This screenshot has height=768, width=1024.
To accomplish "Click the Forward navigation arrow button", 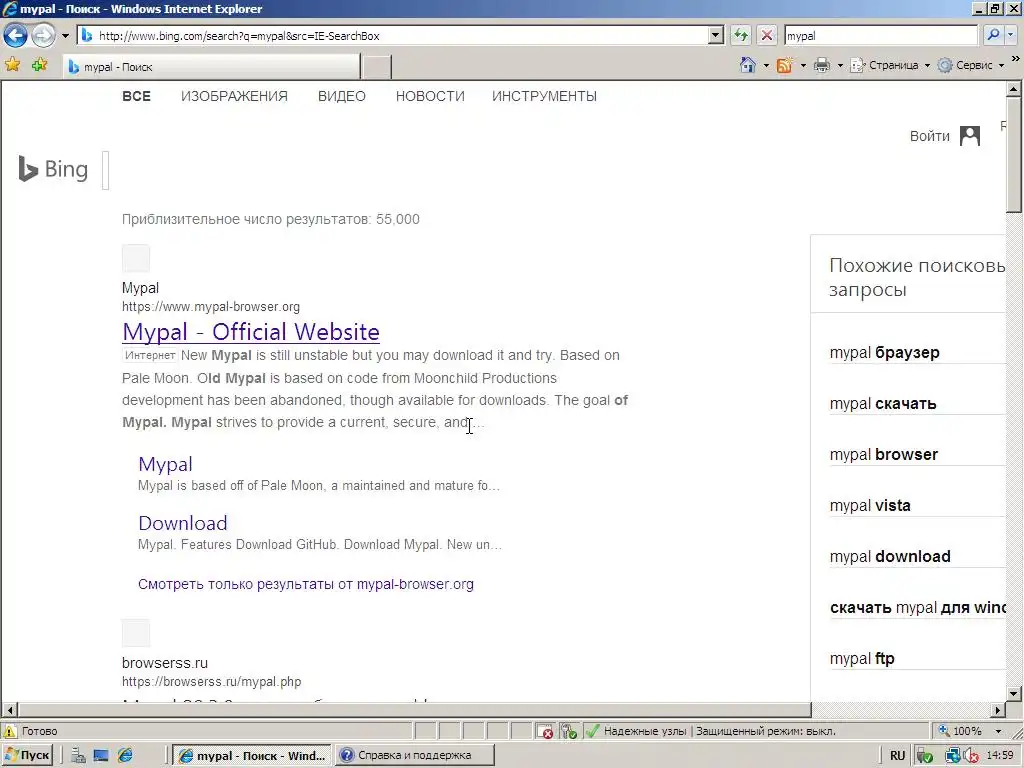I will tap(43, 35).
